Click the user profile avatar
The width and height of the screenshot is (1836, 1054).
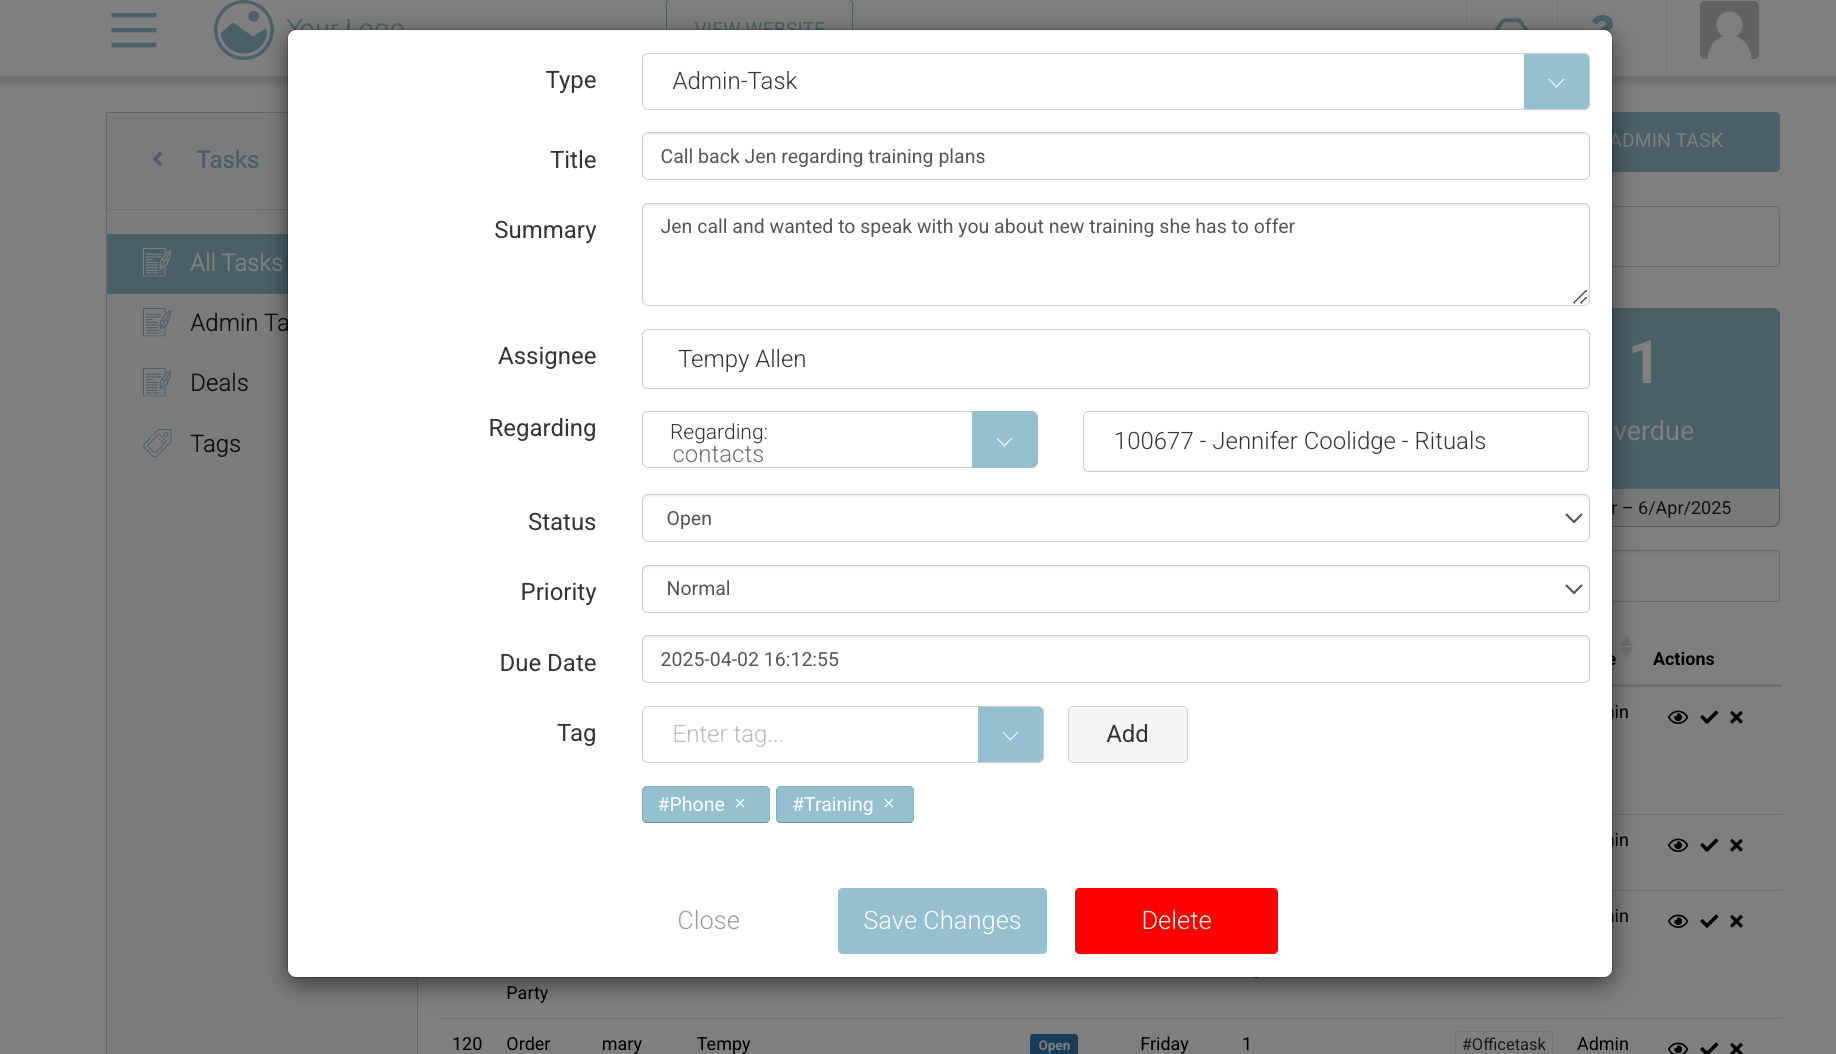click(x=1729, y=30)
